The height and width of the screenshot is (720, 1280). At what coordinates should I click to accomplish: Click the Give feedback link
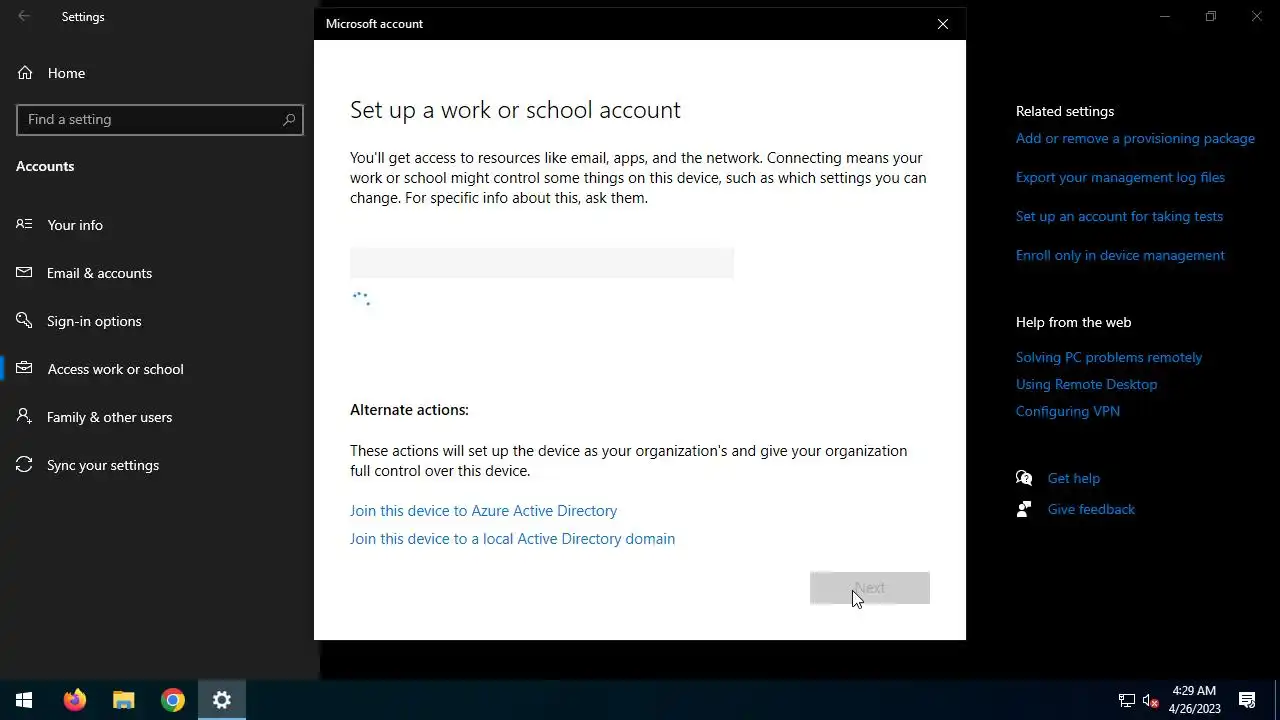[1091, 509]
